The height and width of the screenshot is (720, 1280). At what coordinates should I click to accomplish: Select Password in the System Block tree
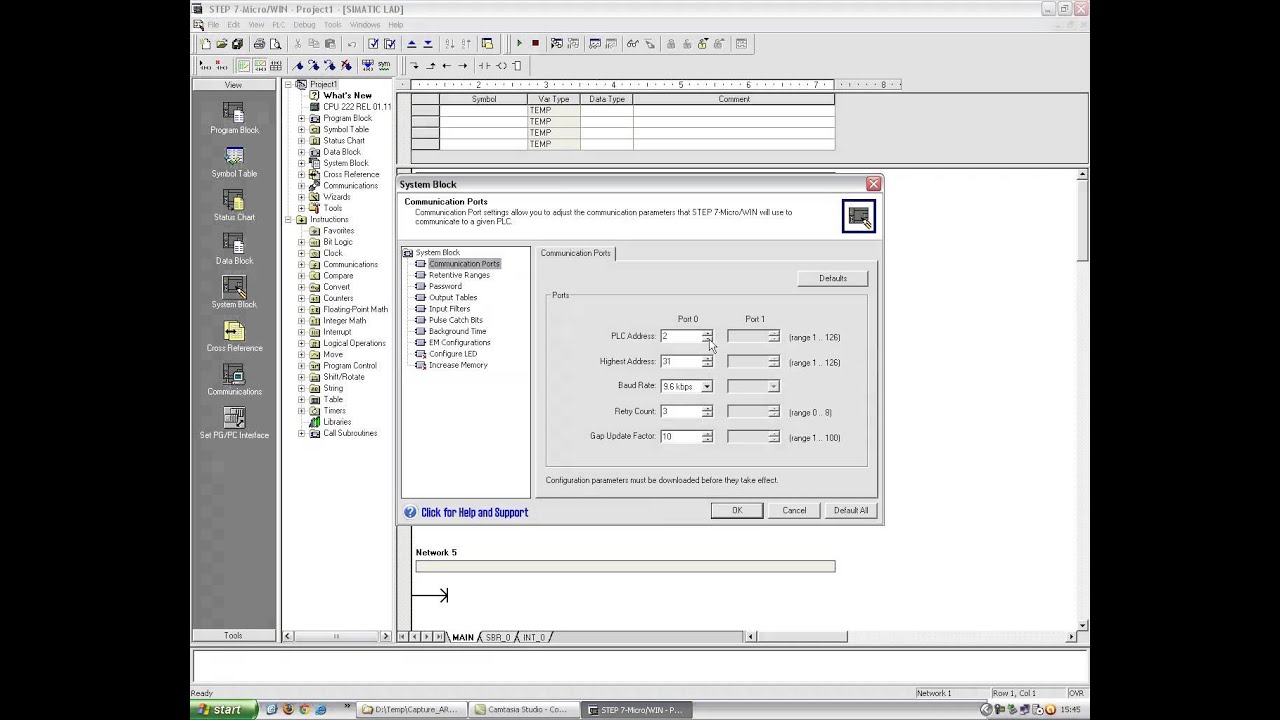(x=445, y=286)
